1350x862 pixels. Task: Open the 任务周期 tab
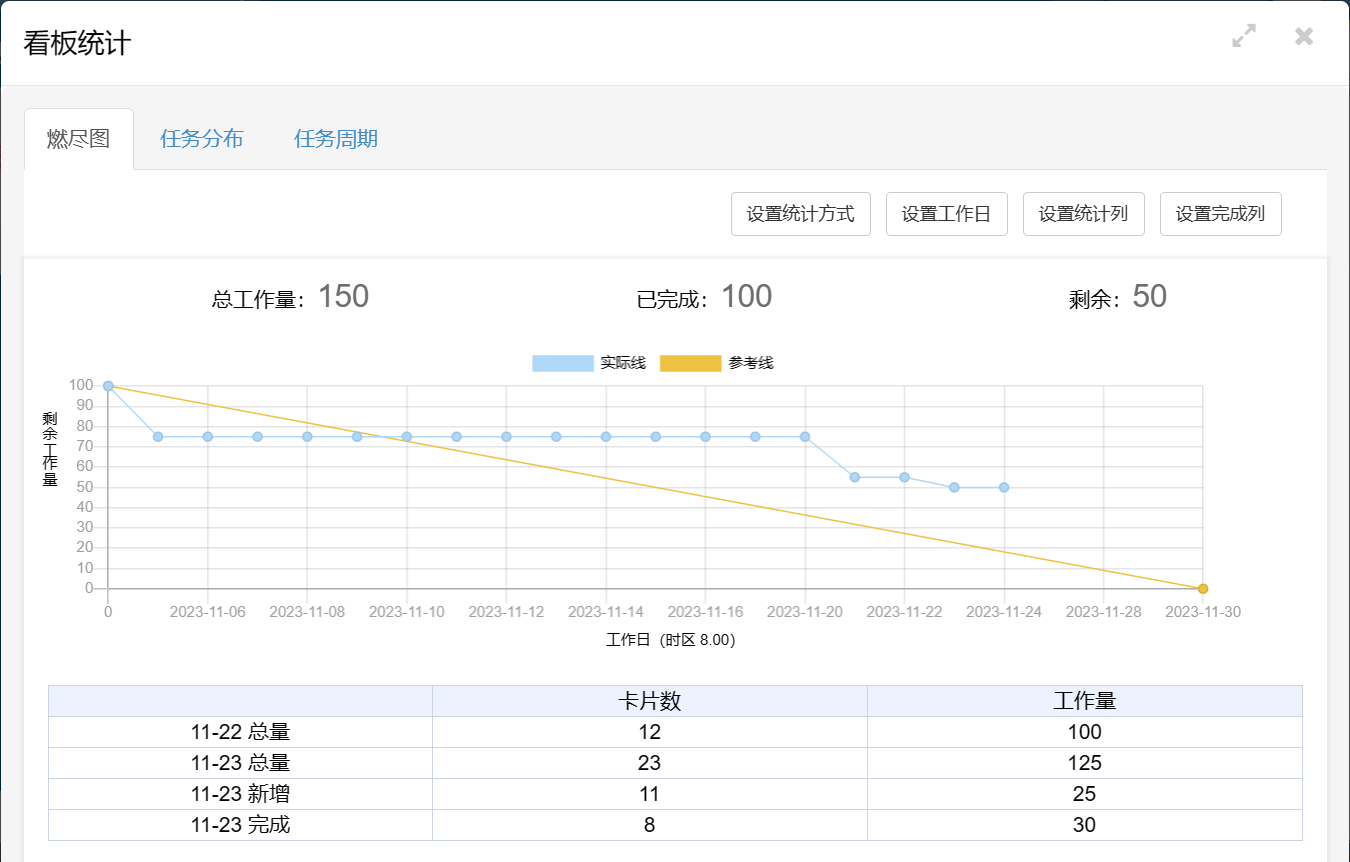(x=336, y=139)
